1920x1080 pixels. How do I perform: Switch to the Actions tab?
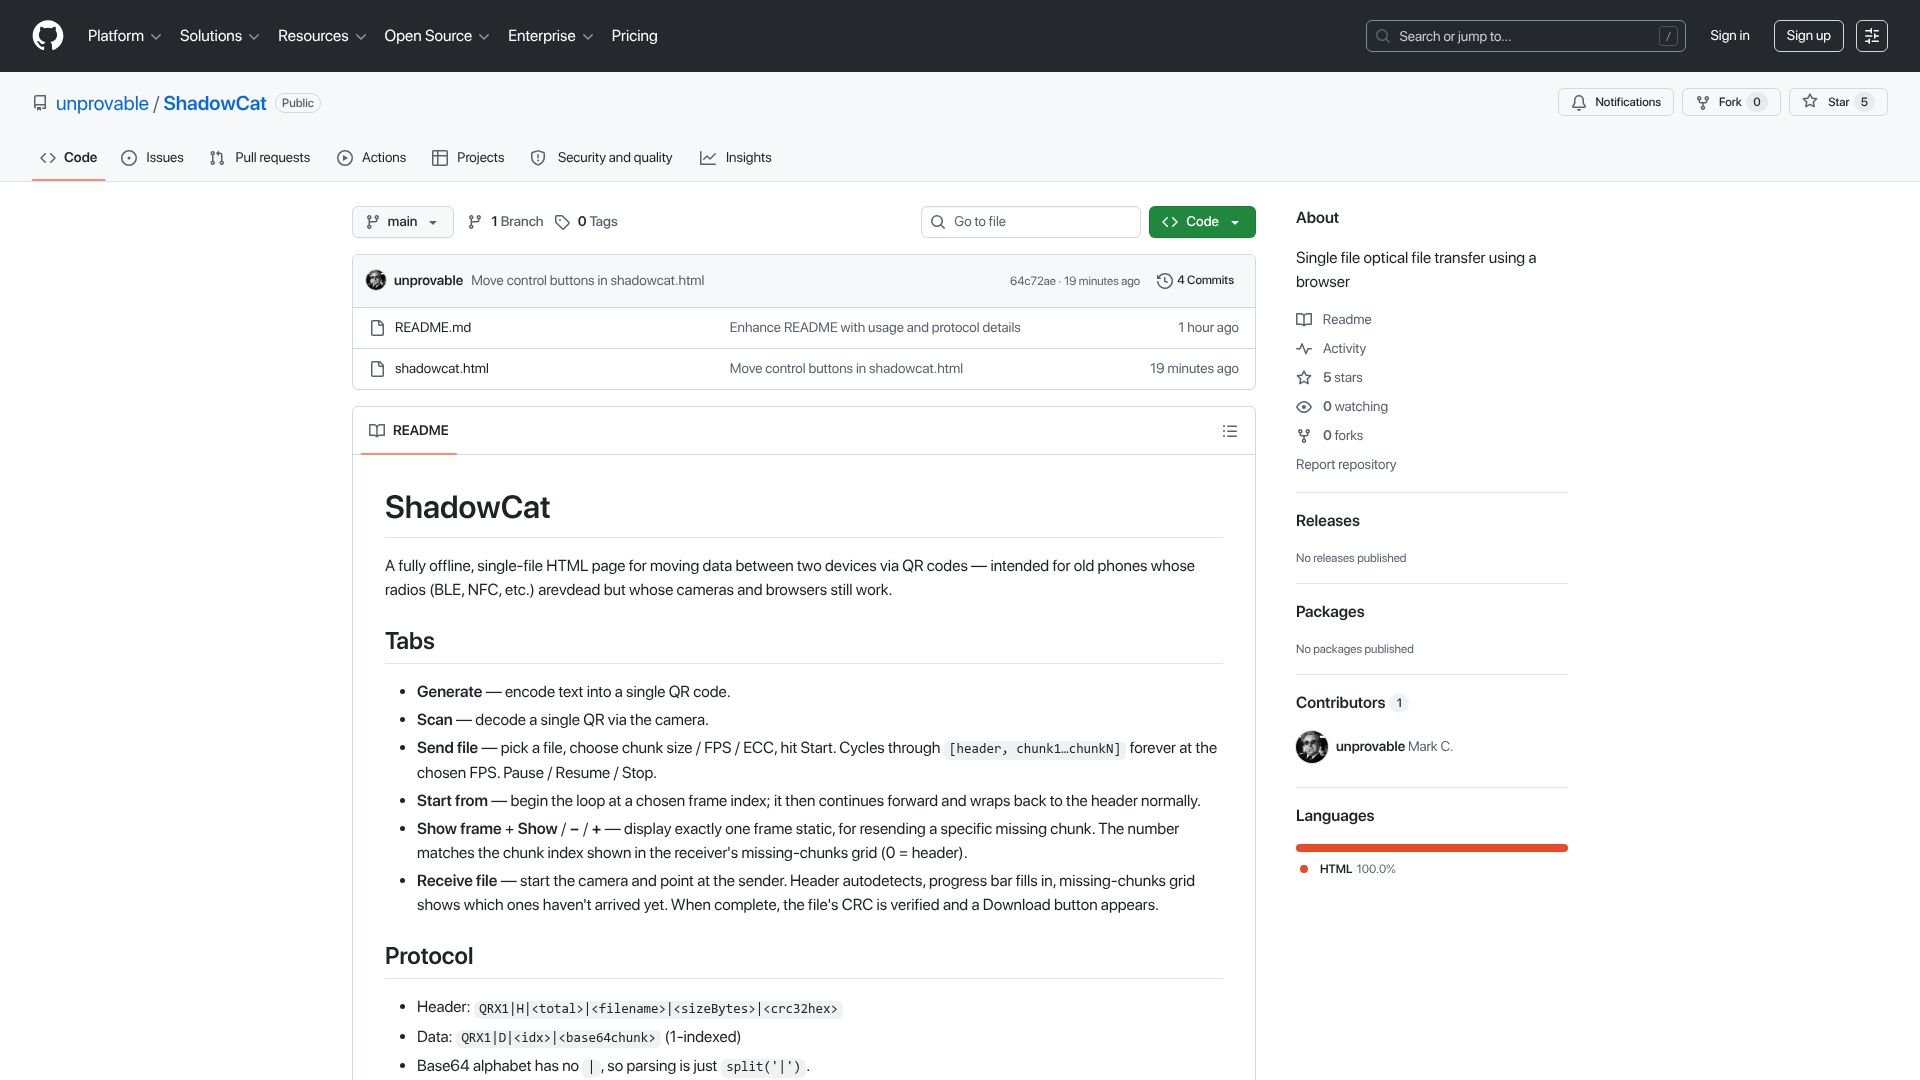(x=372, y=158)
